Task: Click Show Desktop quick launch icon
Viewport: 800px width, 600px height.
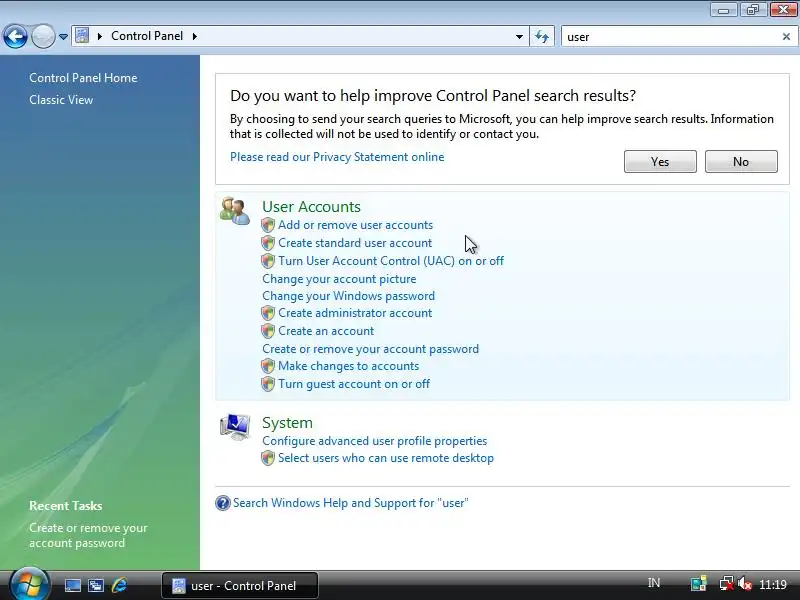Action: point(72,586)
